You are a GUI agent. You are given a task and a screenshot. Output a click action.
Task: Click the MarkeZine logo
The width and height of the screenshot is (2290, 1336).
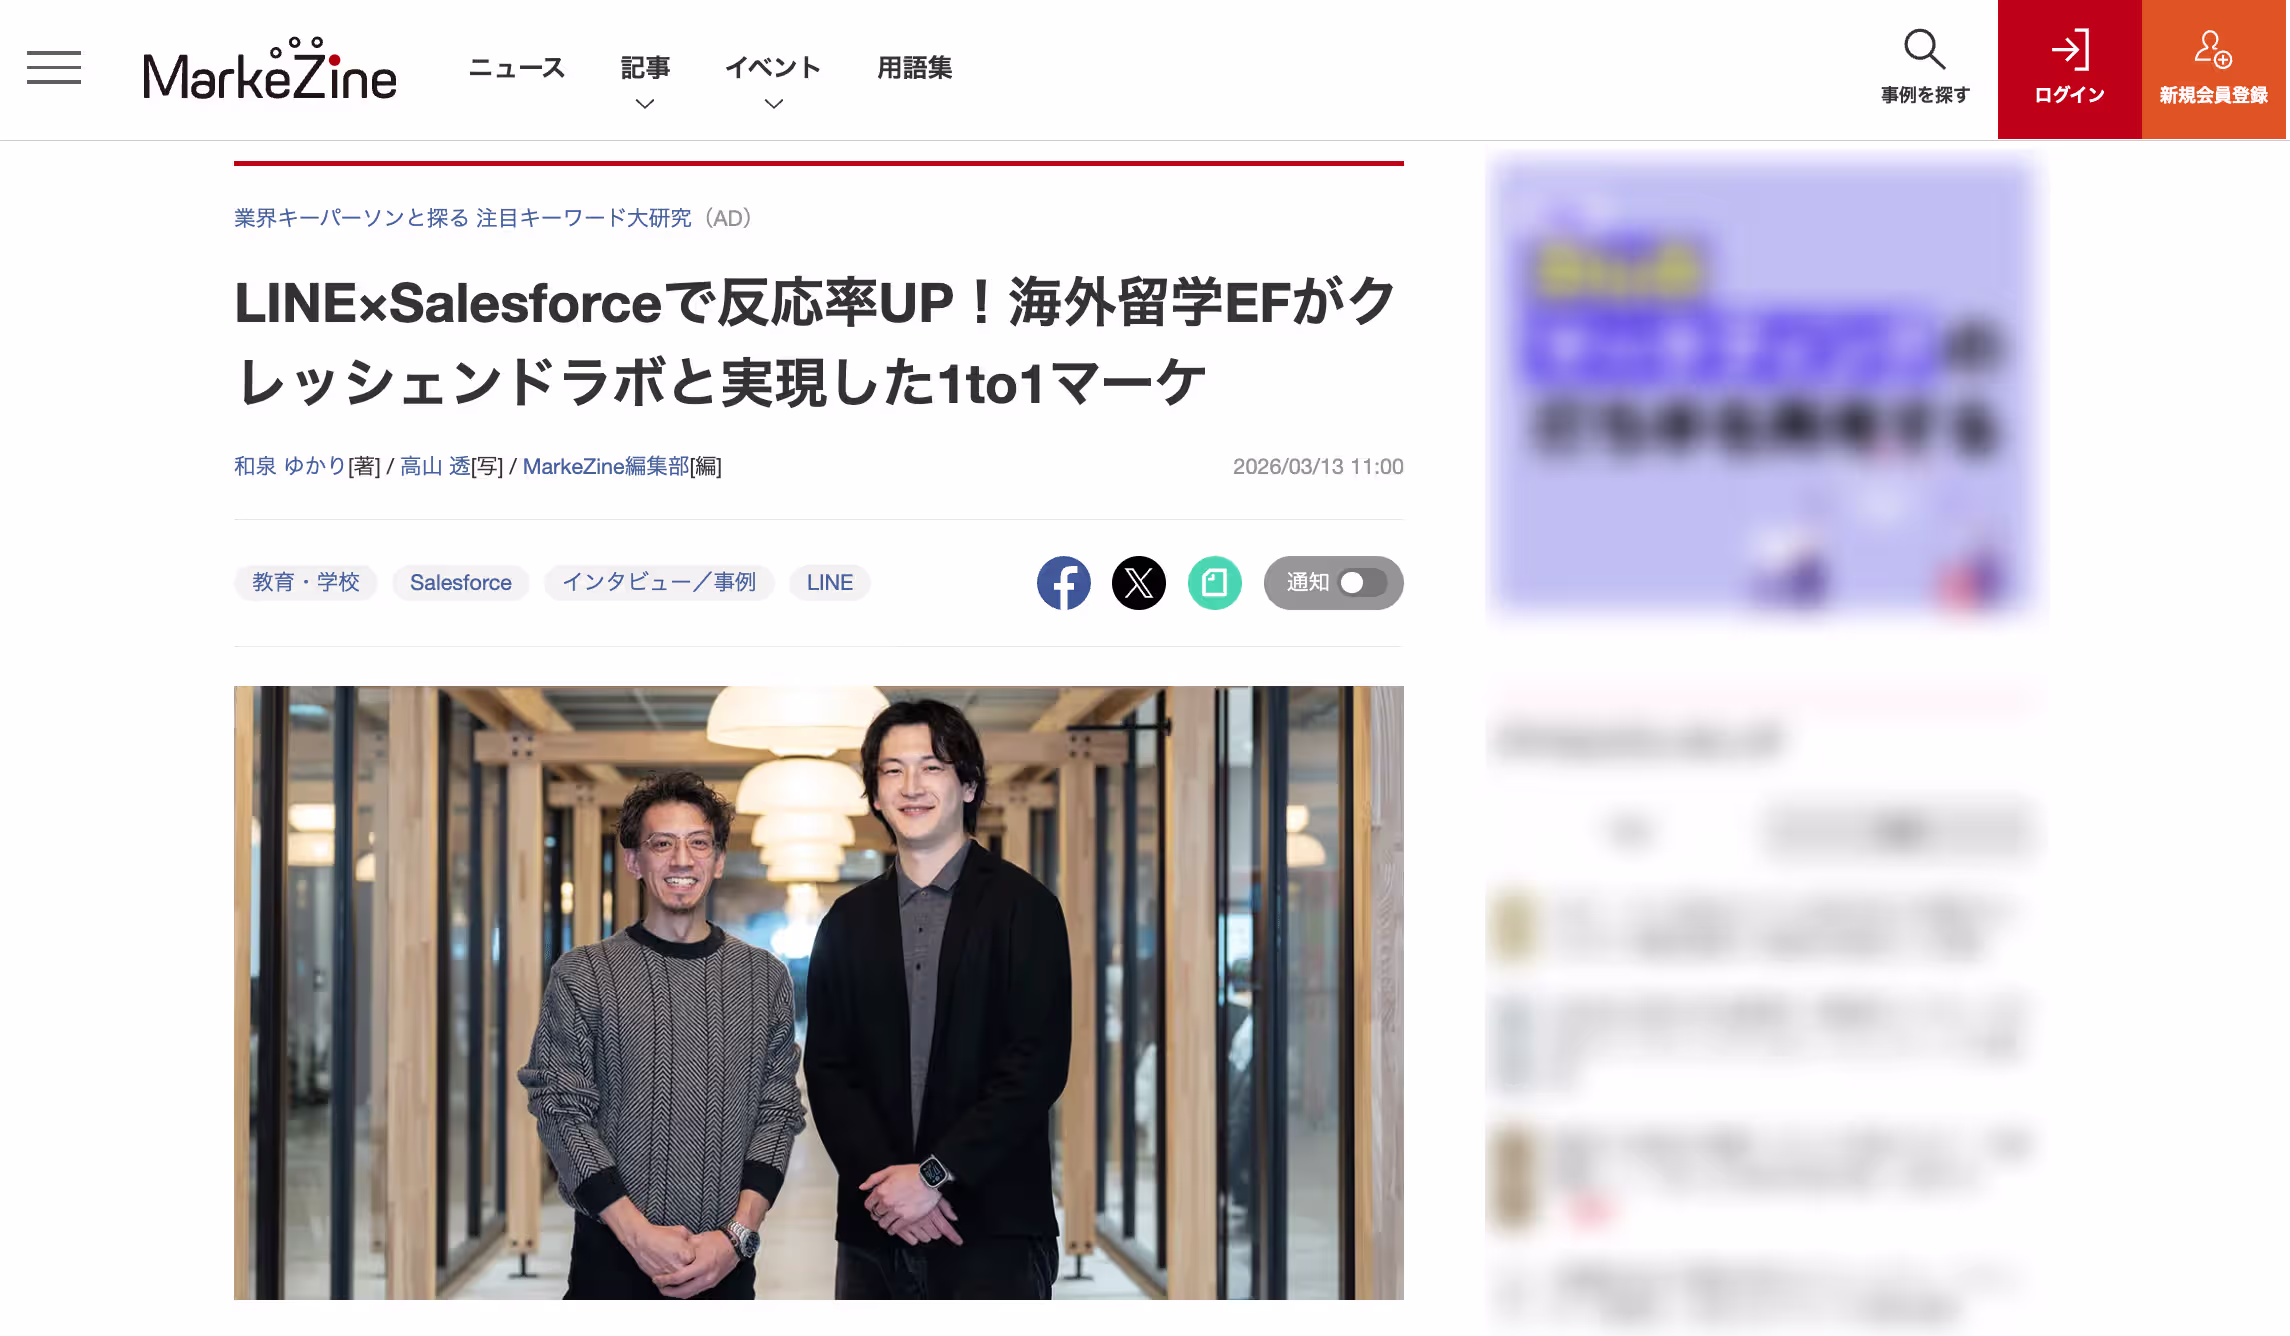pyautogui.click(x=270, y=70)
